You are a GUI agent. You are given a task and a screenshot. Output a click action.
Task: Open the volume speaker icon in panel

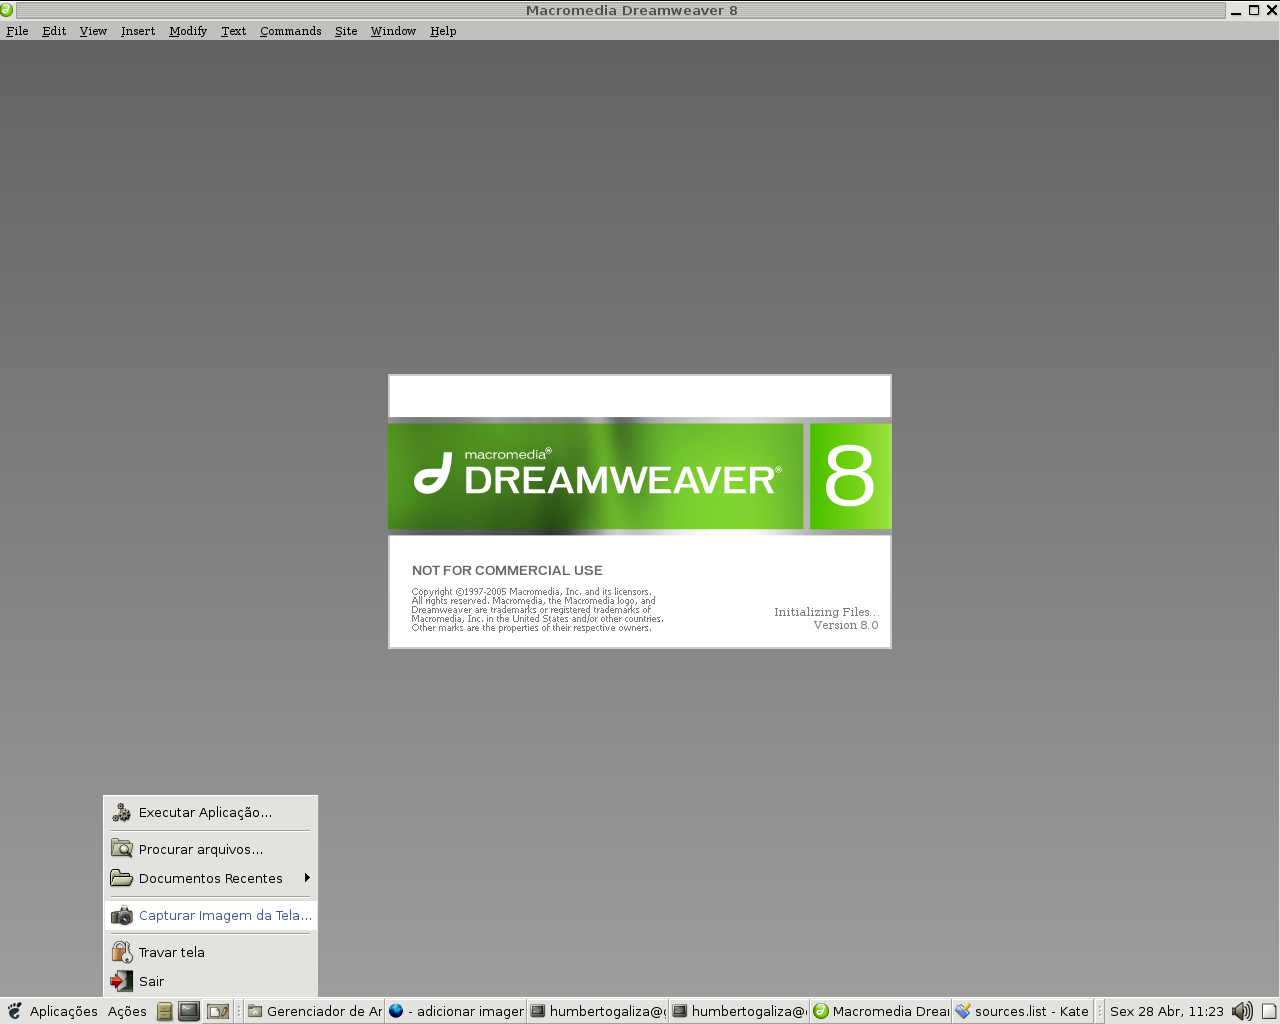coord(1242,1011)
